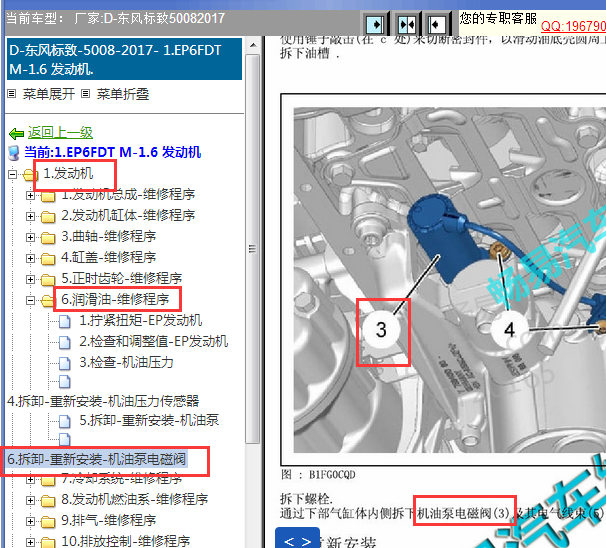Click the engine diagram image B1FG0CQD
The width and height of the screenshot is (606, 548).
(449, 280)
